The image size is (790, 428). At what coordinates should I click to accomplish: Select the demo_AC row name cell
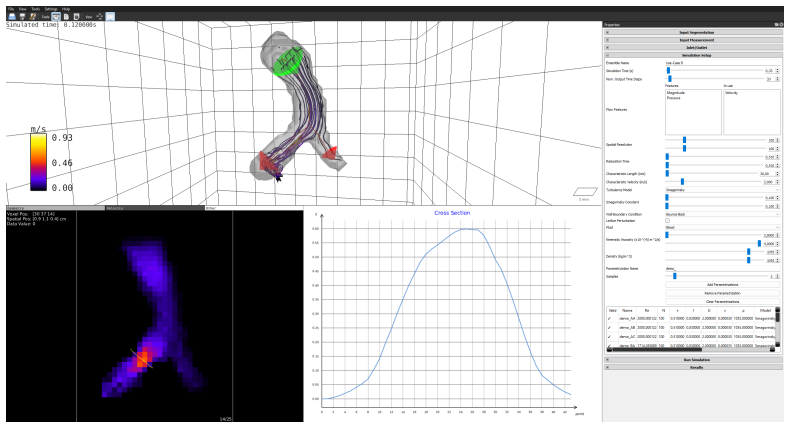[627, 337]
